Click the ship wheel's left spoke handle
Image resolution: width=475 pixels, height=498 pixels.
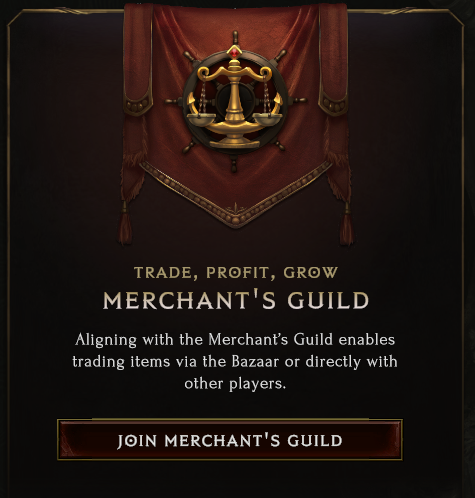click(x=172, y=101)
